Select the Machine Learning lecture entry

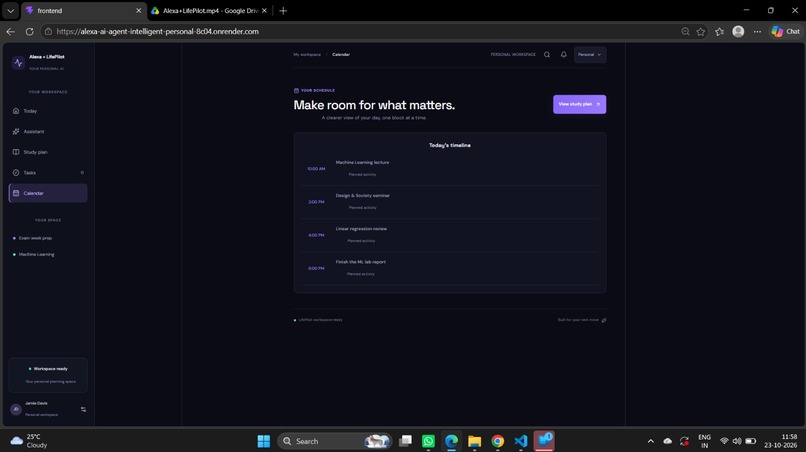pyautogui.click(x=450, y=169)
